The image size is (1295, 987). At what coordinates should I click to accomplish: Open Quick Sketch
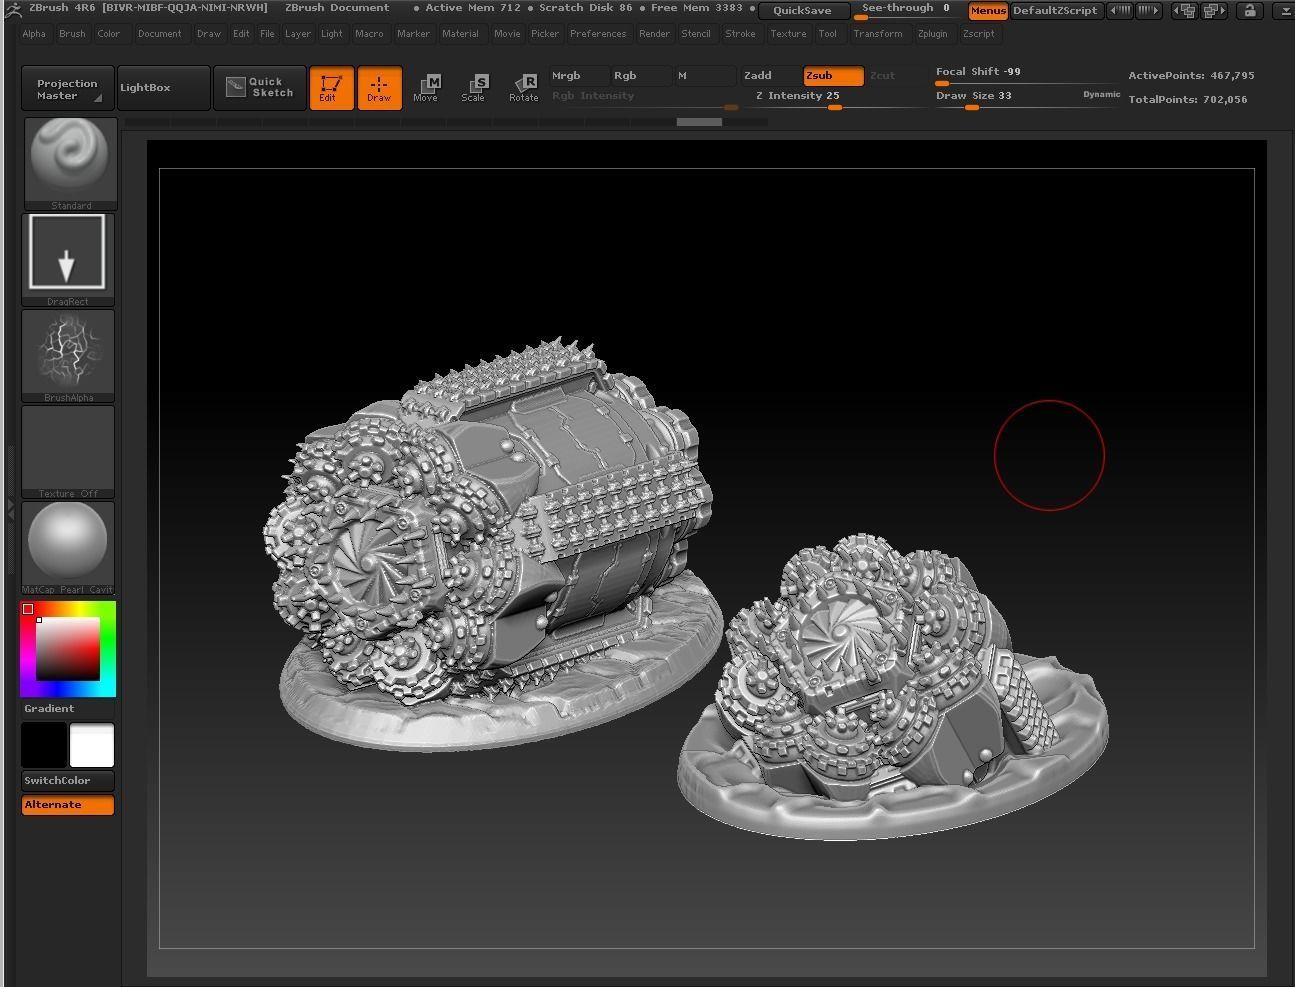259,87
